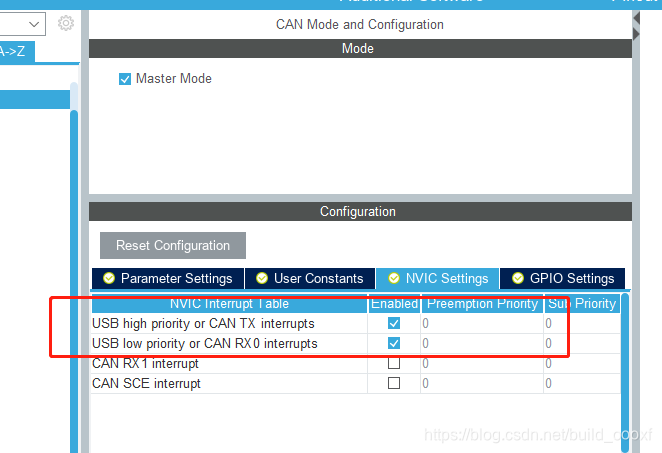Open the settings gear icon

pos(66,23)
